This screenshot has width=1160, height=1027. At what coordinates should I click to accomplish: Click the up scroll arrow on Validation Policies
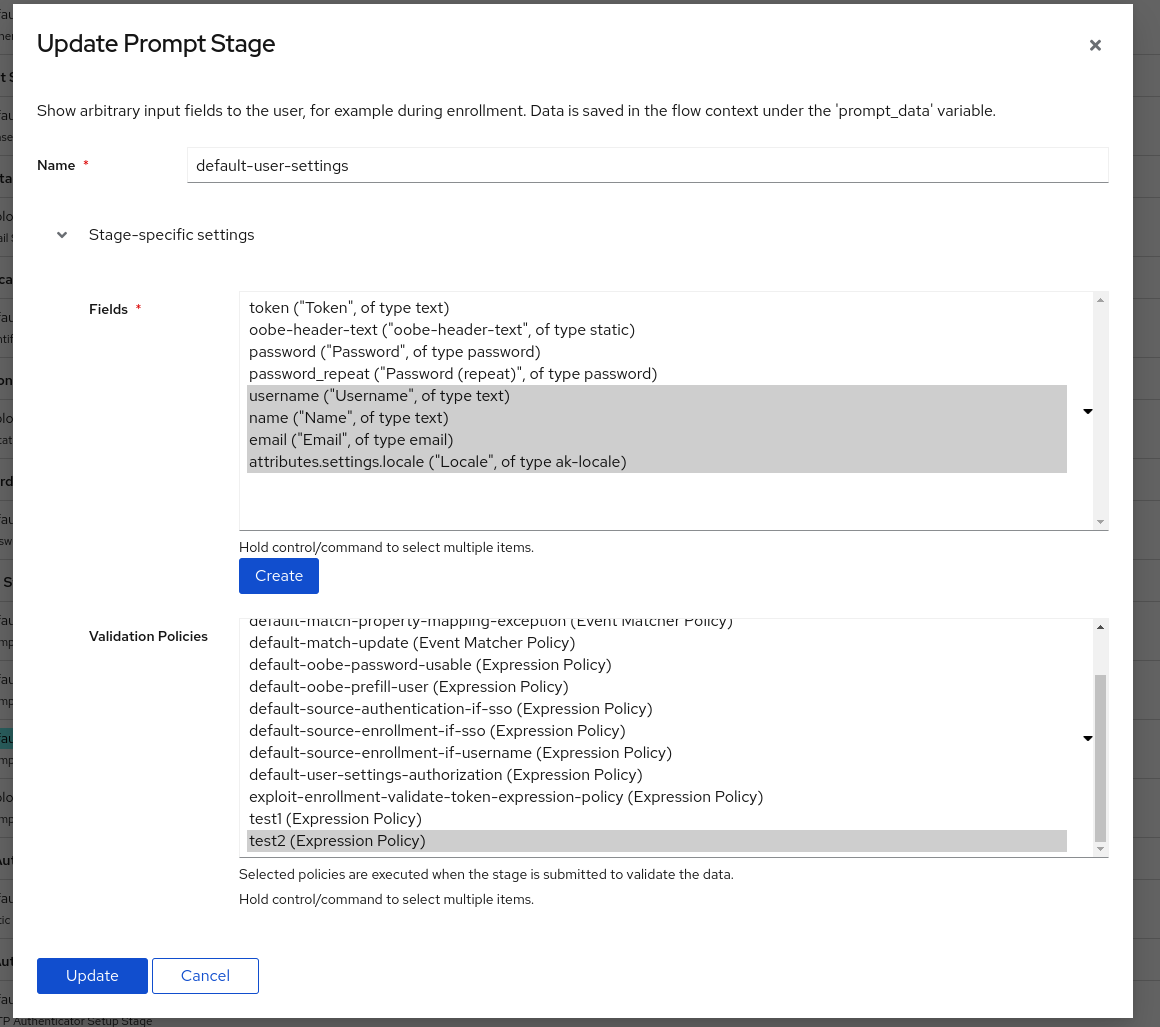tap(1100, 627)
